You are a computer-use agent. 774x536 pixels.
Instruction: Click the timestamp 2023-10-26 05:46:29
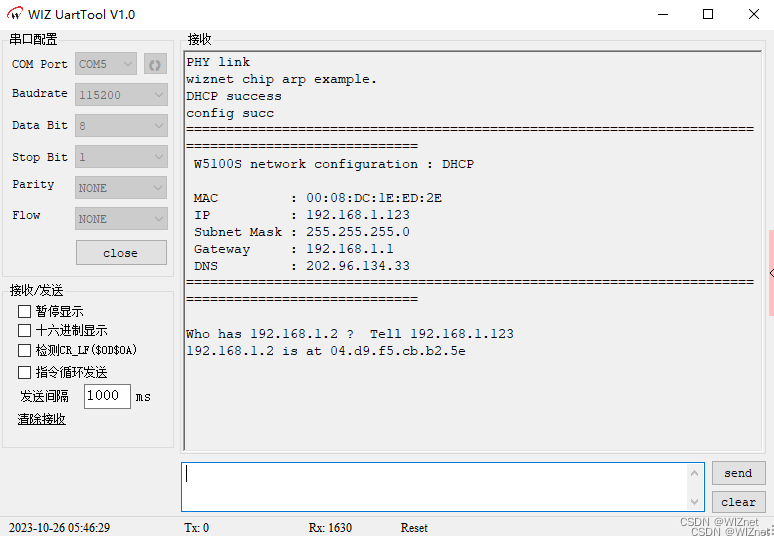[x=59, y=528]
